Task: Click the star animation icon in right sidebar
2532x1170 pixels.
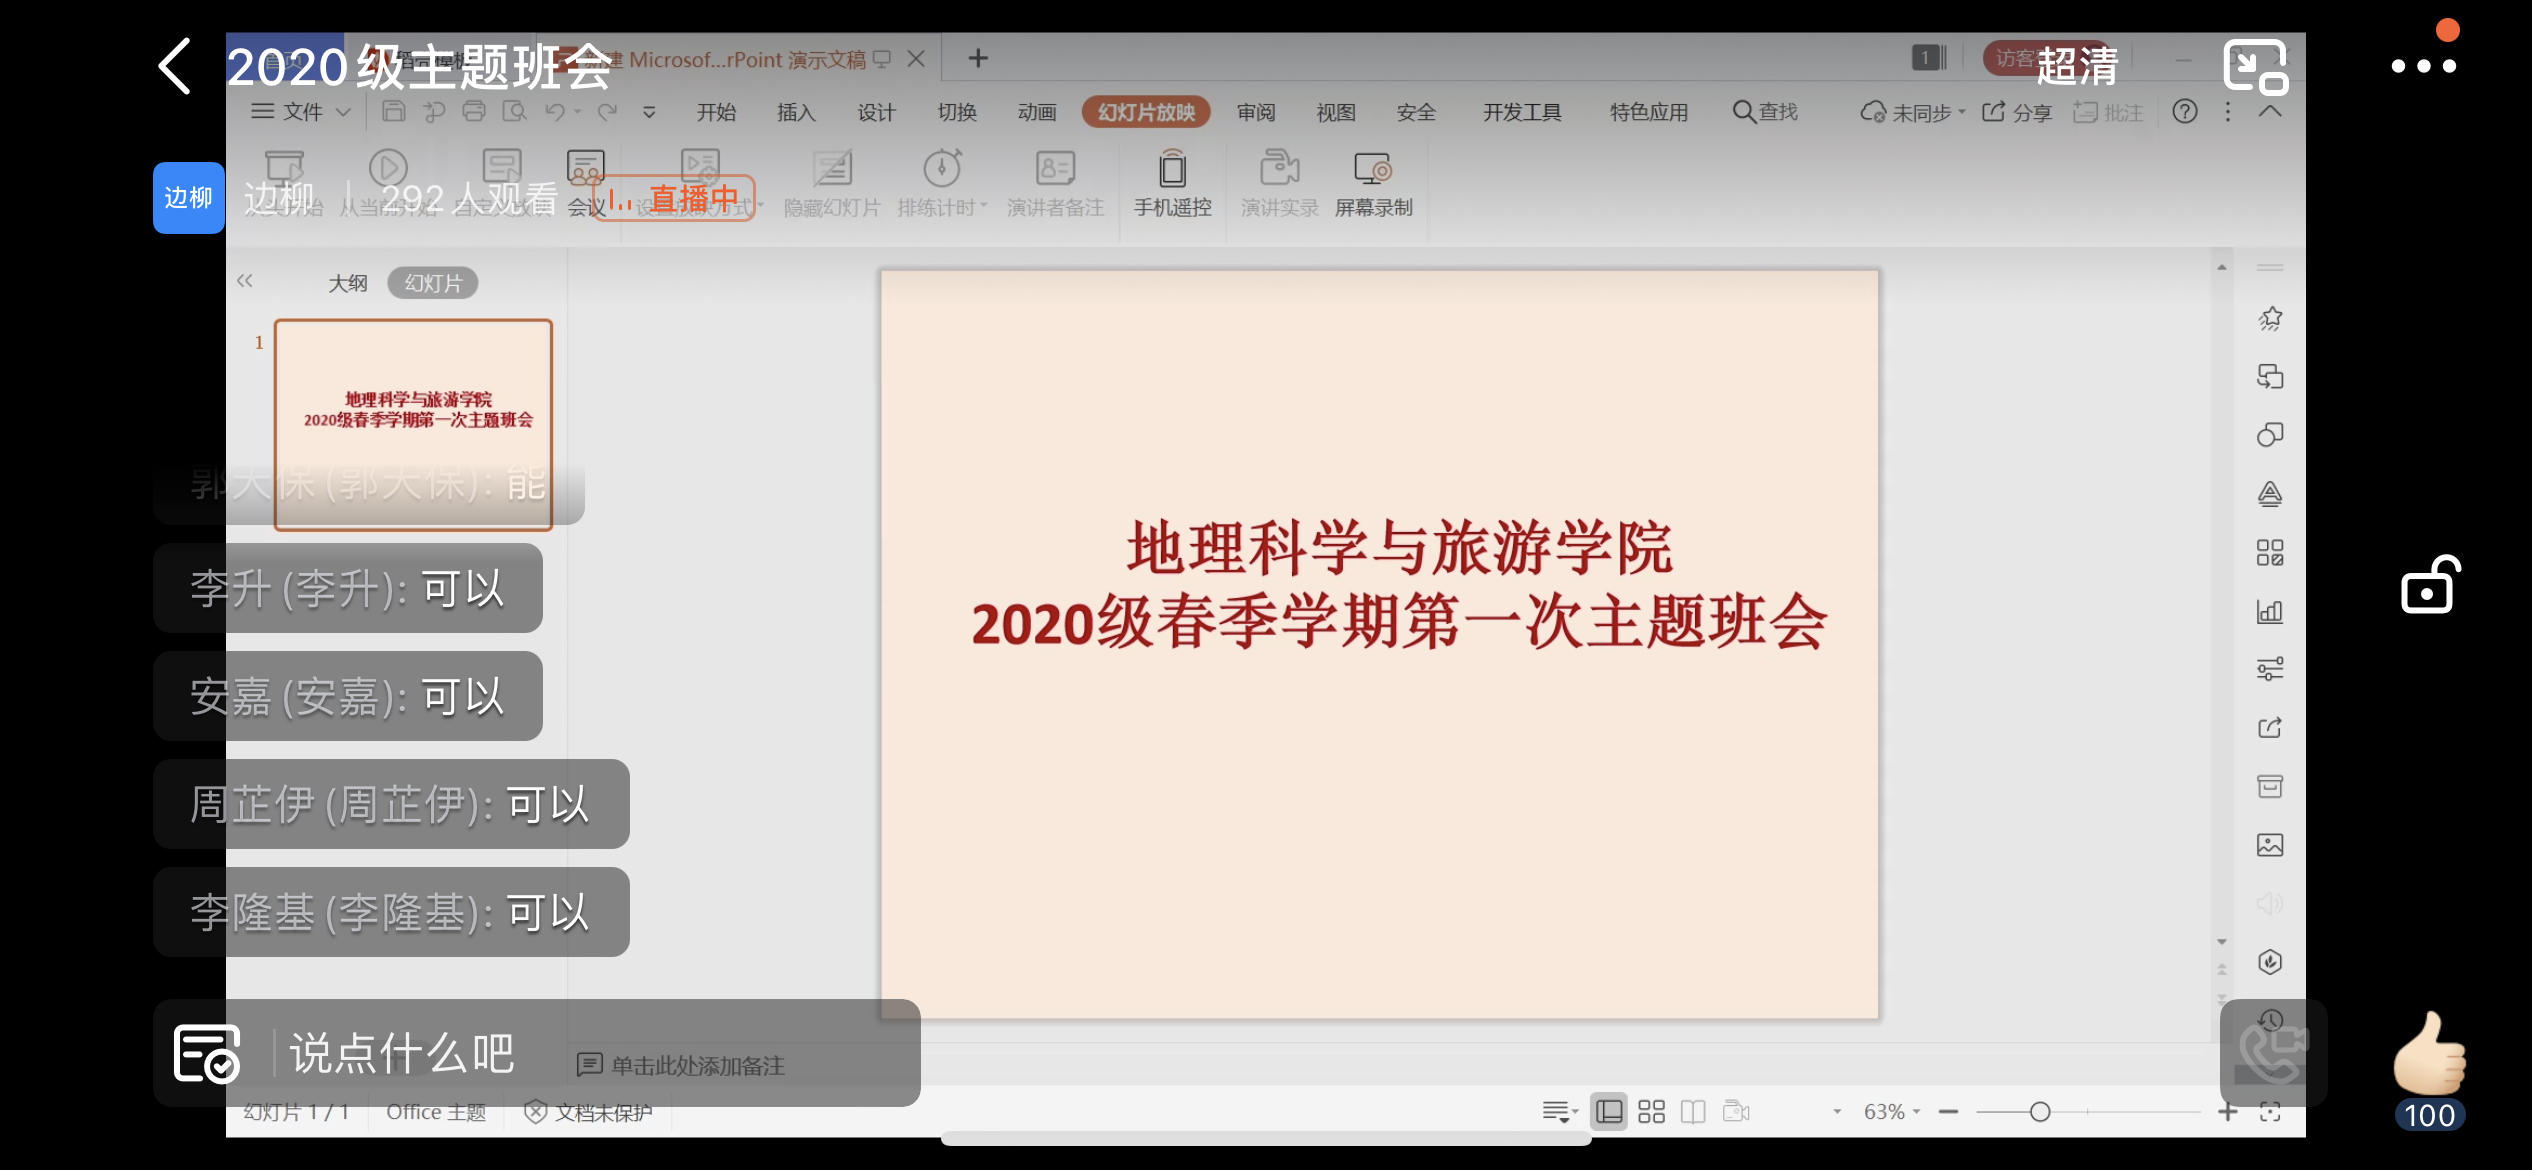Action: point(2270,319)
